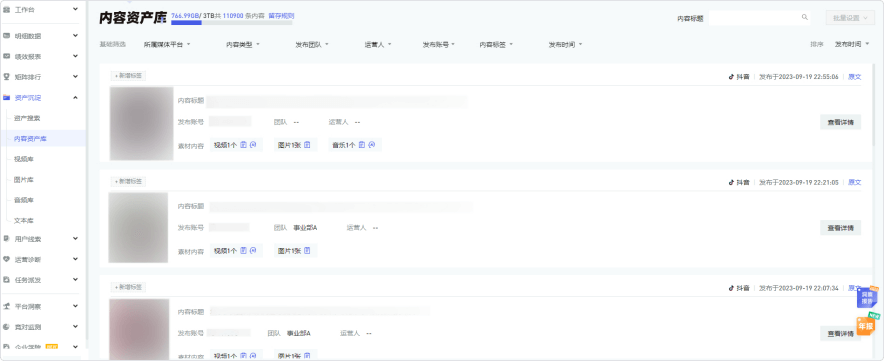This screenshot has width=884, height=361.
Task: Open the 发布账号 filter dropdown
Action: click(x=439, y=45)
